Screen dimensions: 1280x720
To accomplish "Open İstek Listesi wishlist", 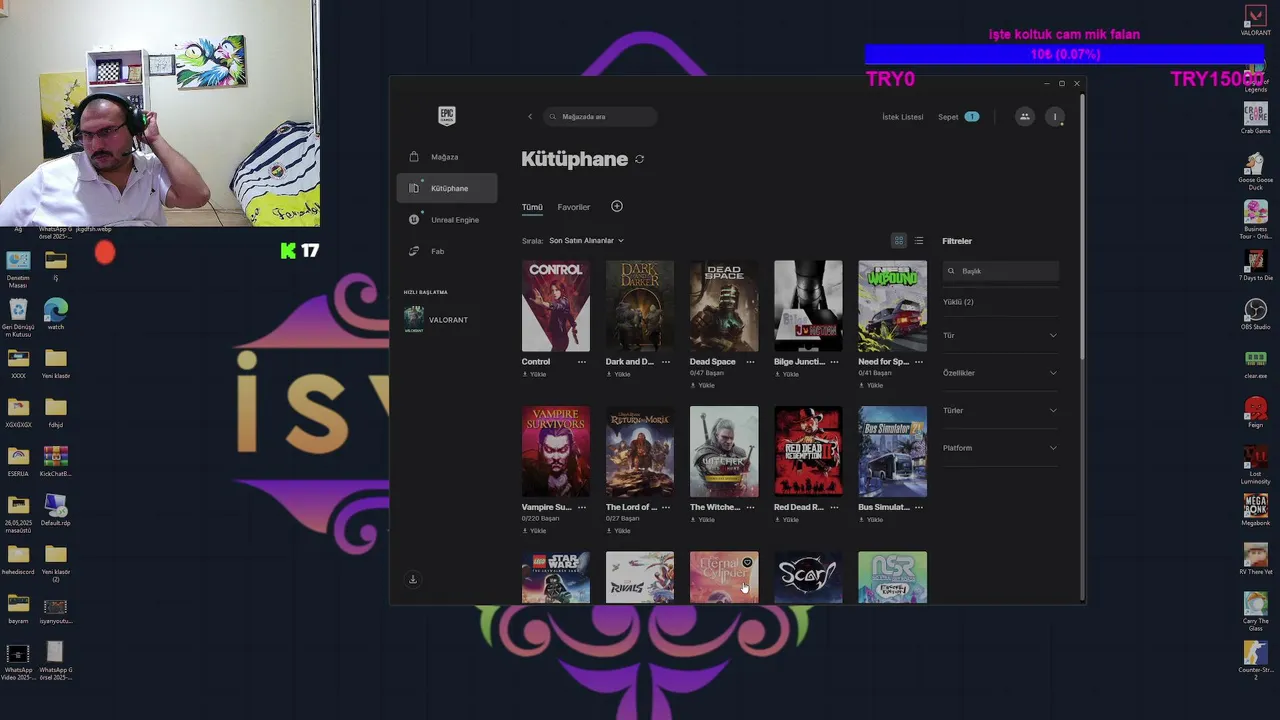I will [902, 117].
